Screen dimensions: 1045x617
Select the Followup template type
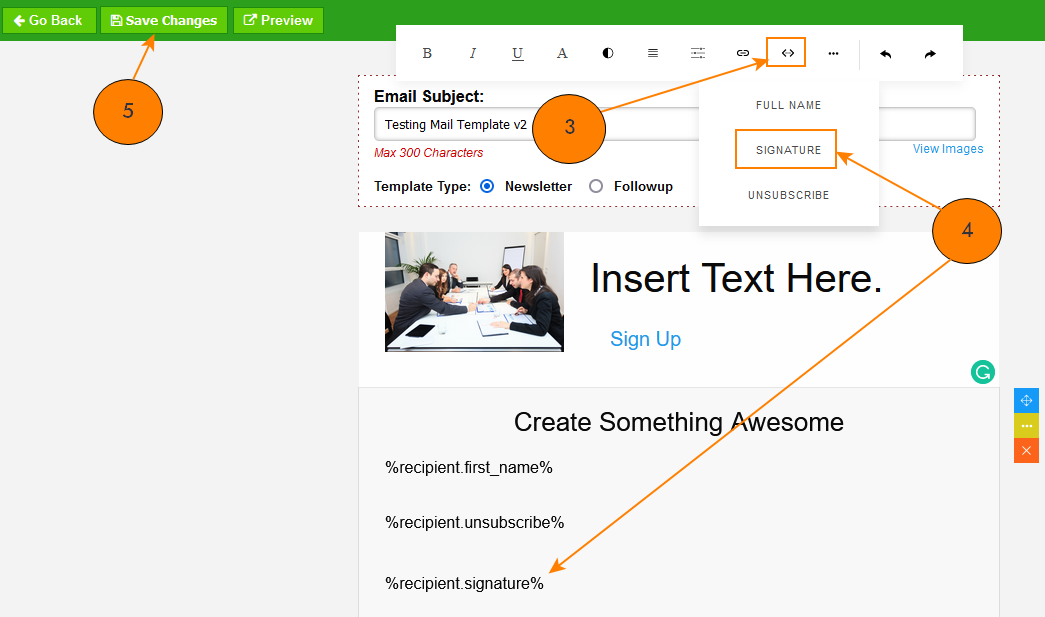tap(596, 186)
